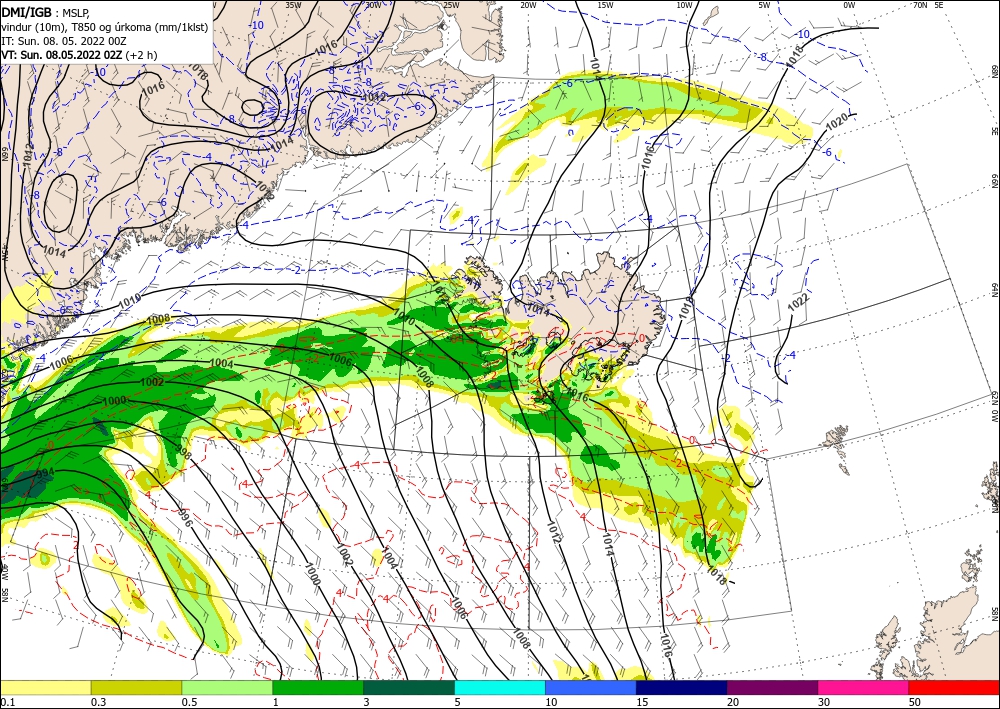Click the '994' isobar label
The height and width of the screenshot is (709, 1000).
tap(46, 474)
